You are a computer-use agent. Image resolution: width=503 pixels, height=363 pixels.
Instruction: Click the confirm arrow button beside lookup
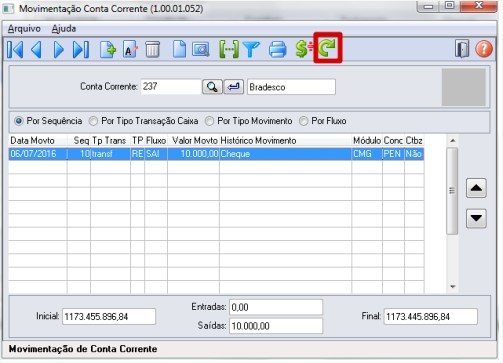pos(234,87)
